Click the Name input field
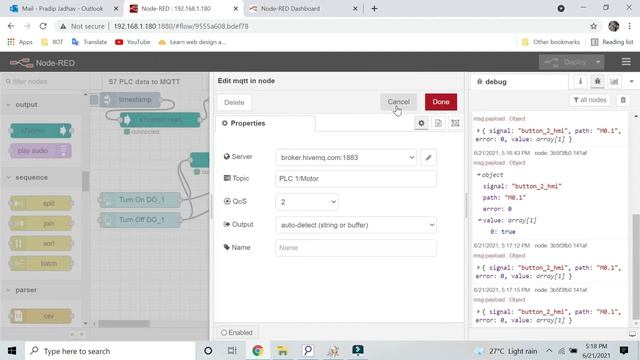Screen dimensions: 640x360 [356, 248]
